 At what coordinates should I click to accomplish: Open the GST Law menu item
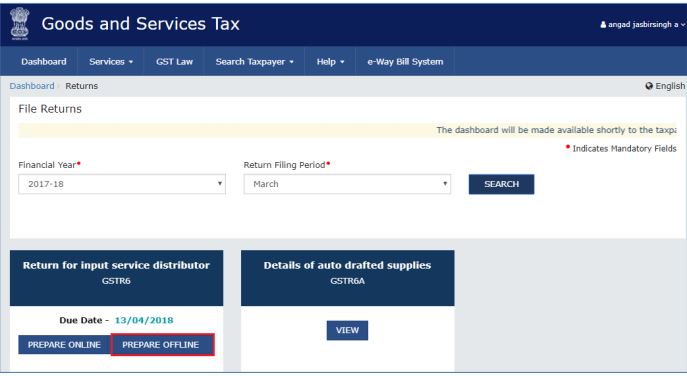pyautogui.click(x=174, y=62)
